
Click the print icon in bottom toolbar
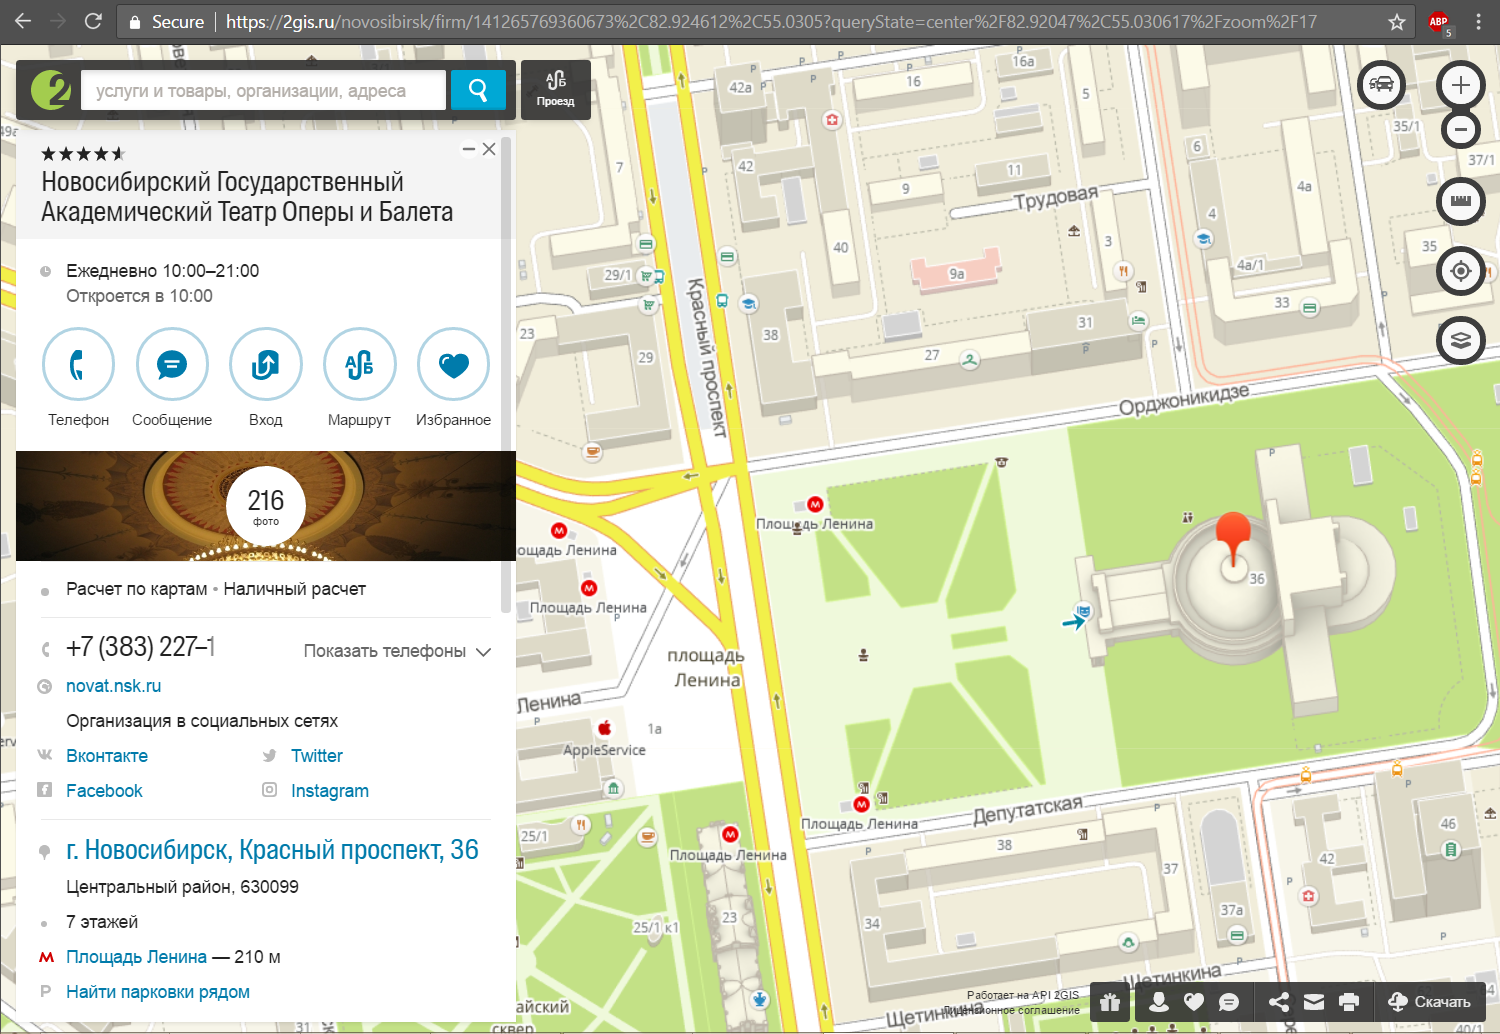[1349, 1002]
